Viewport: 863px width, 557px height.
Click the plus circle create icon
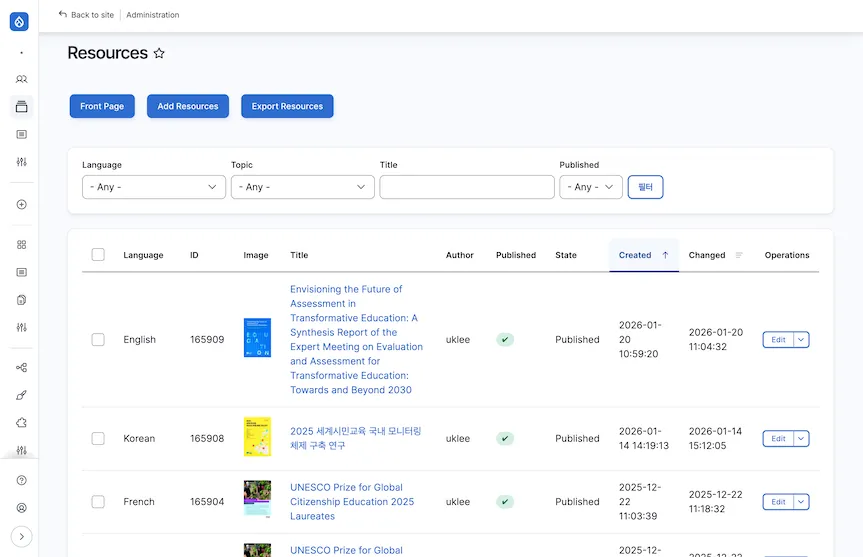point(21,205)
